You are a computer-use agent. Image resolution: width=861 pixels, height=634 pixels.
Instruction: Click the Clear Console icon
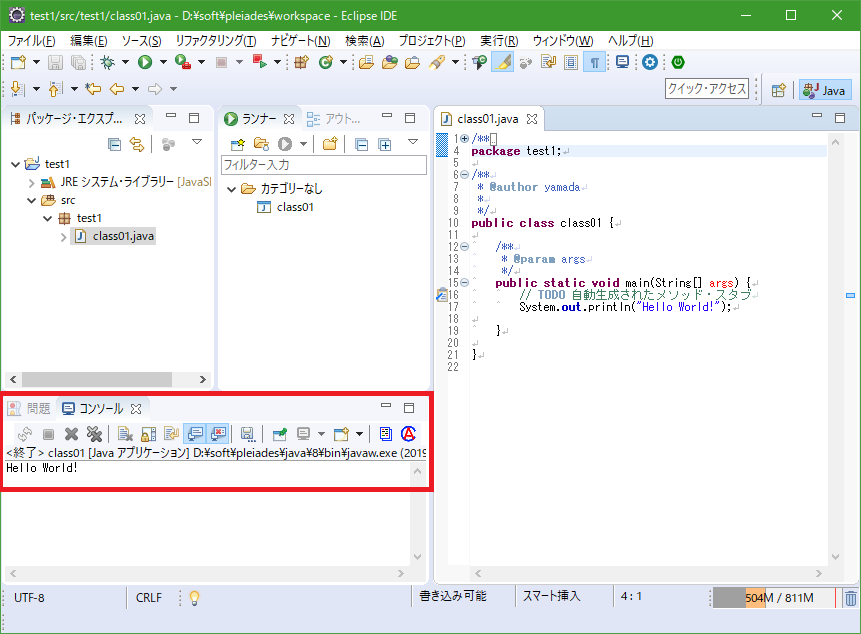click(125, 434)
